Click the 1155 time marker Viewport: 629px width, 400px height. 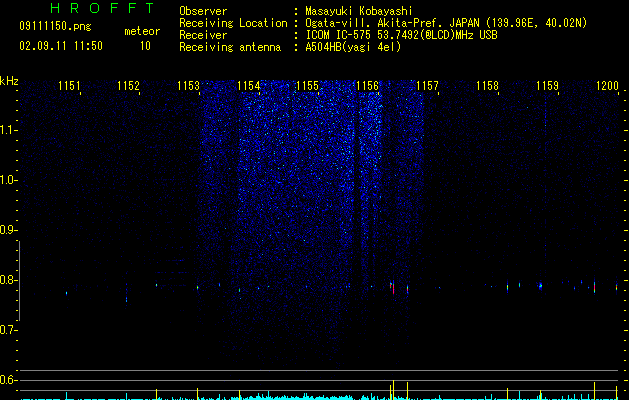[x=308, y=85]
